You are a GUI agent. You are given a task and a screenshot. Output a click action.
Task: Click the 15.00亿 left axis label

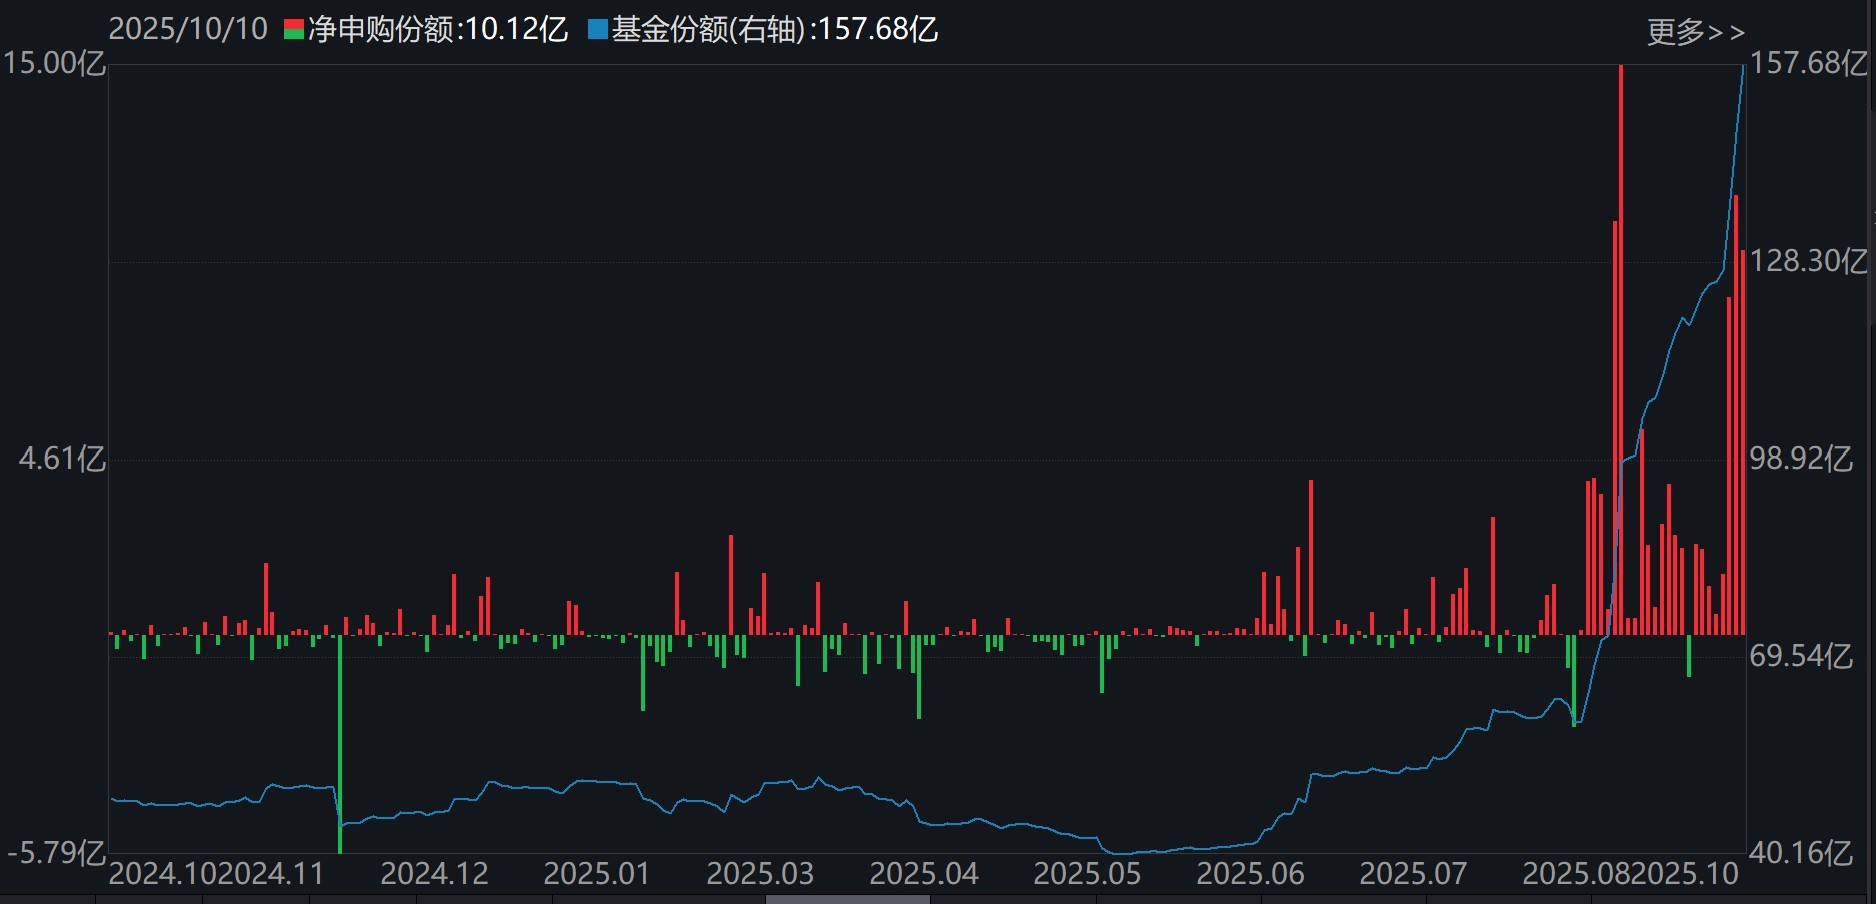[x=54, y=63]
